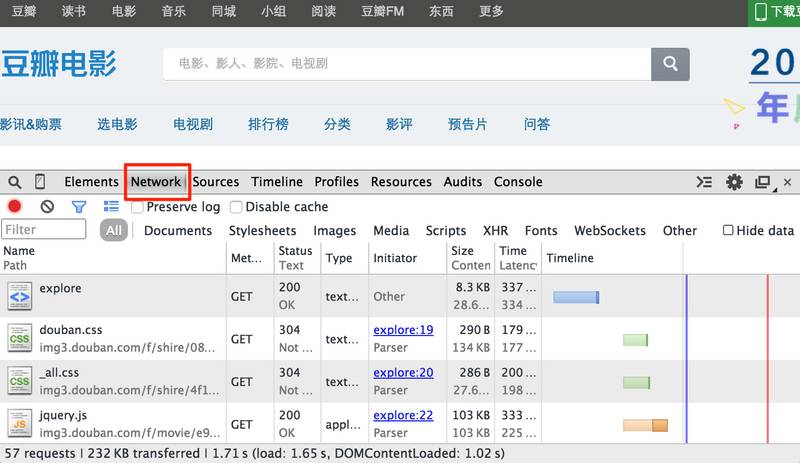Click the blue explore timeline bar

click(x=576, y=297)
